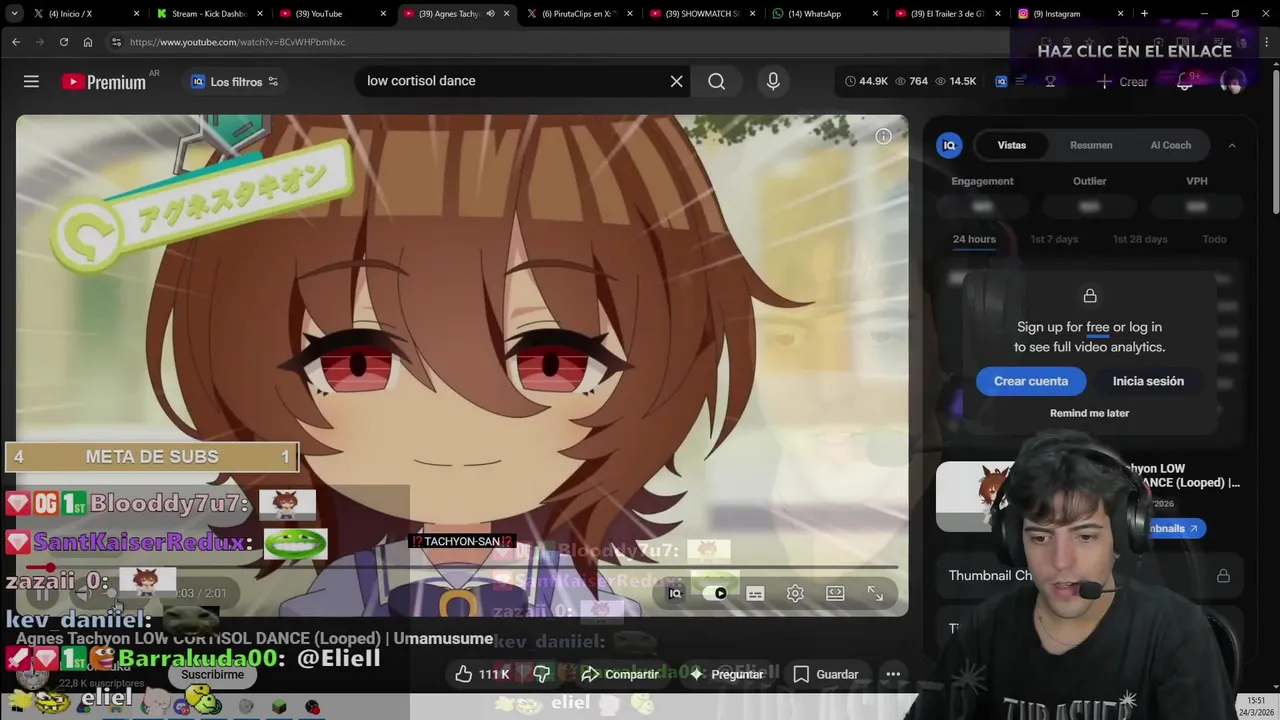Click the 44.9K stat in header
The image size is (1280, 720).
coord(866,81)
